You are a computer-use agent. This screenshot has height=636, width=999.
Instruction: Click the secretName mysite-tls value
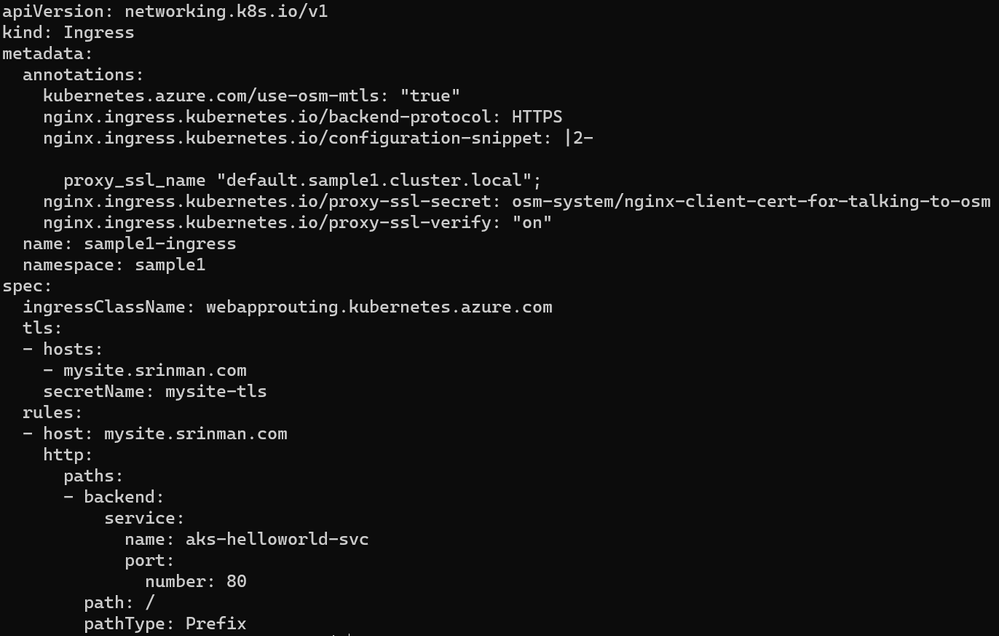(x=216, y=391)
